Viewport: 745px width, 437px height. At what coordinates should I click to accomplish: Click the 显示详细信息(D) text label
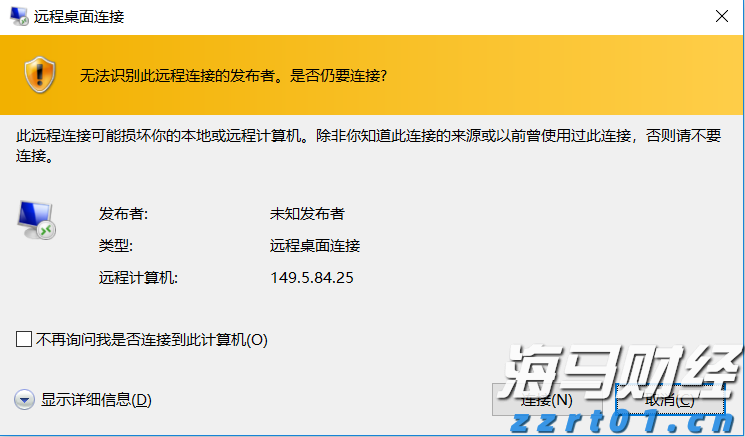coord(96,400)
